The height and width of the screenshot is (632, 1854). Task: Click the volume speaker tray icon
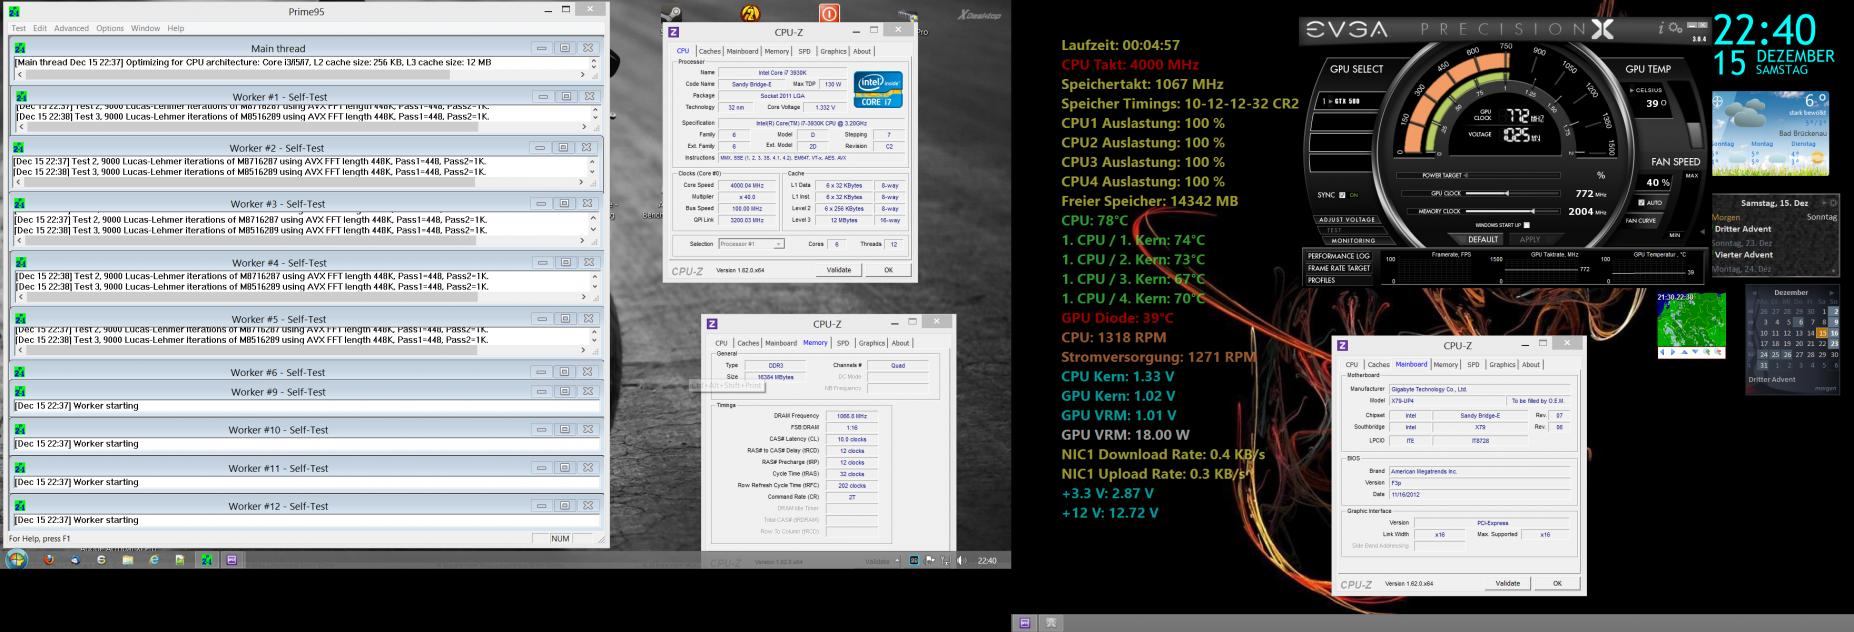click(961, 560)
